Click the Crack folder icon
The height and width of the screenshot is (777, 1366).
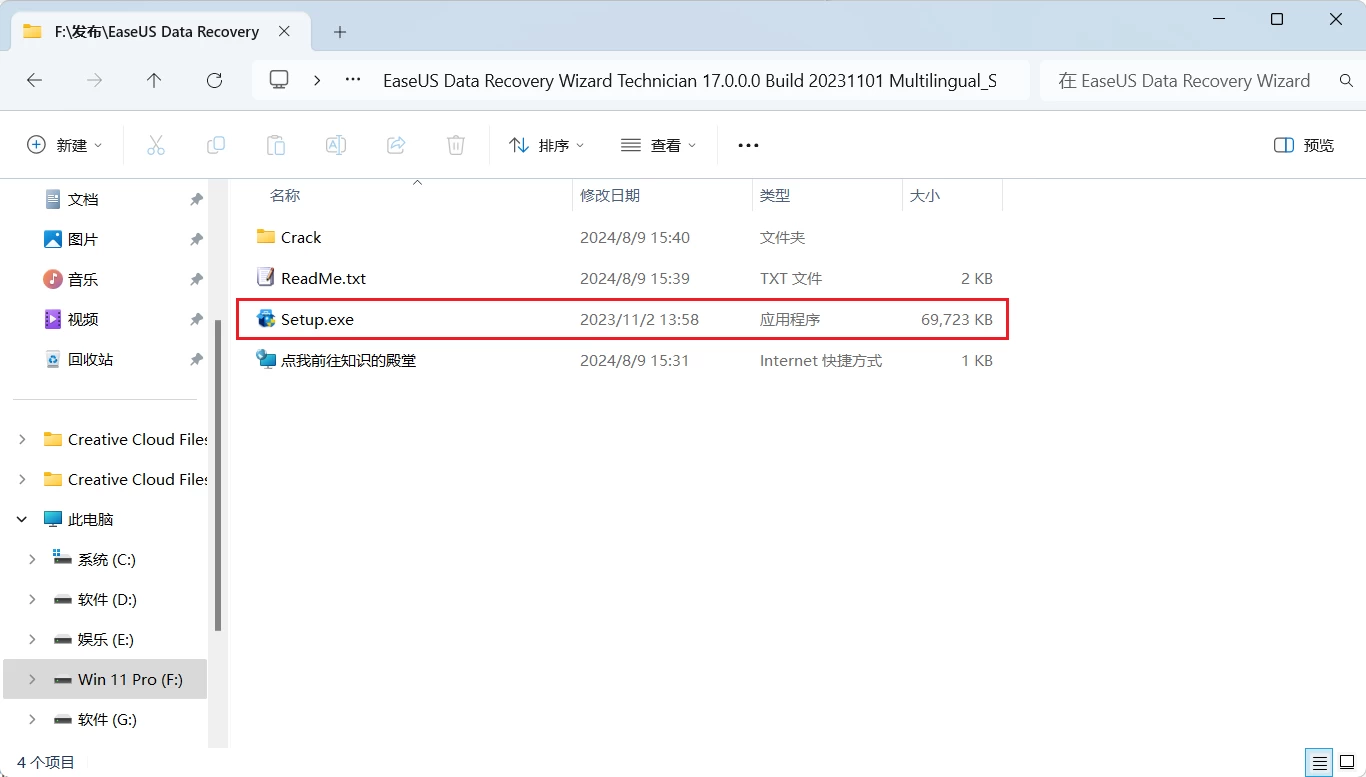[265, 237]
